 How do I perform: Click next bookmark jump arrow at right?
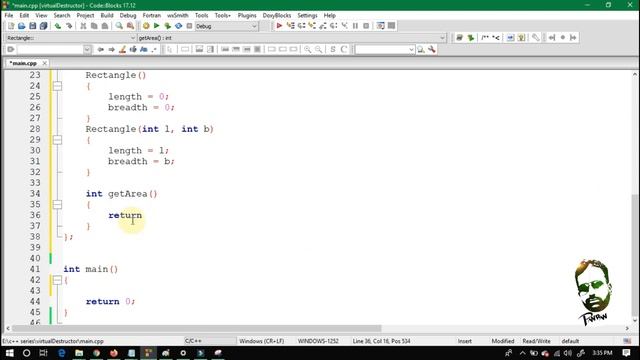pyautogui.click(x=573, y=38)
